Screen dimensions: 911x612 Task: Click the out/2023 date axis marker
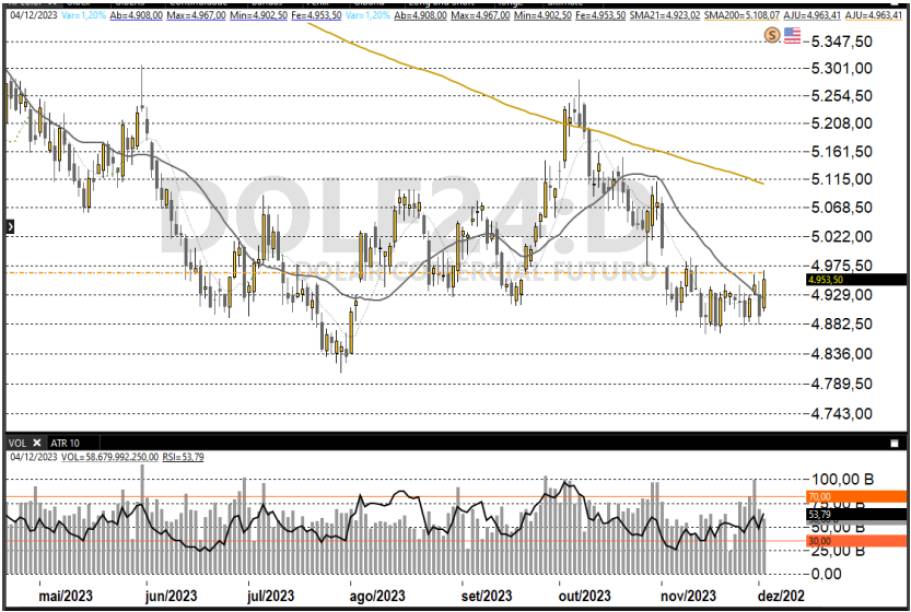click(x=583, y=595)
